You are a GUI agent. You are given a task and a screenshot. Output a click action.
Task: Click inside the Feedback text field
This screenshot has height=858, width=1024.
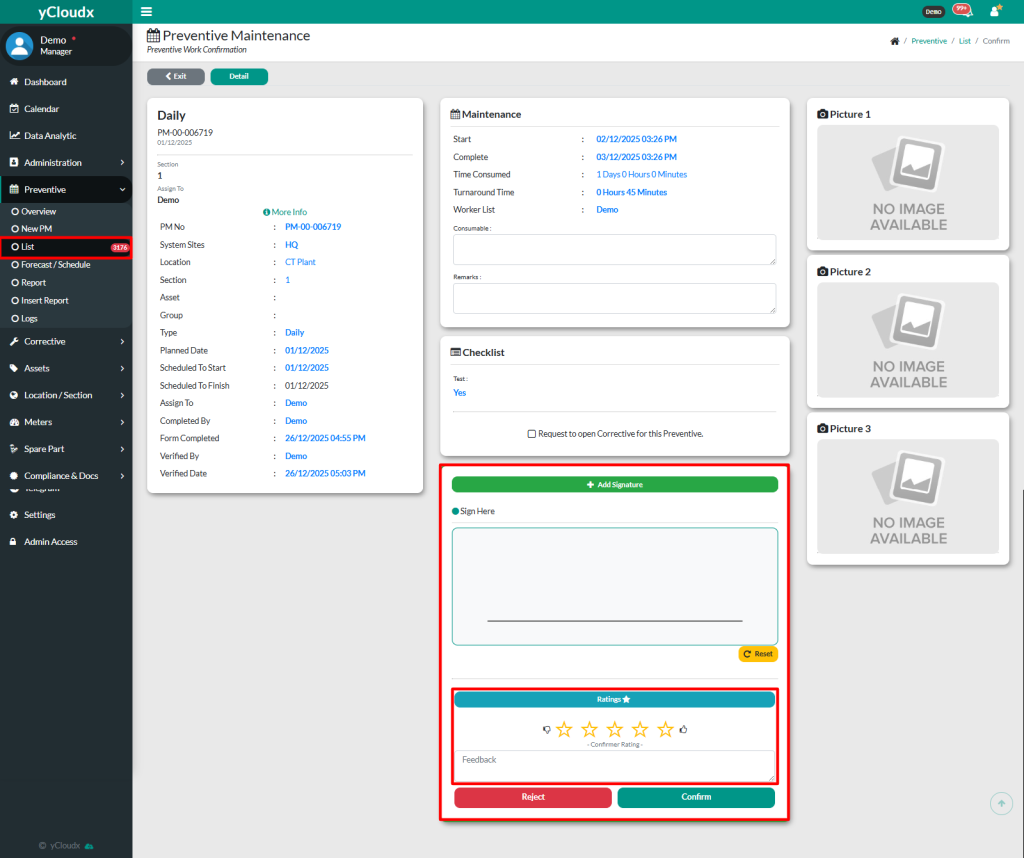(x=614, y=765)
